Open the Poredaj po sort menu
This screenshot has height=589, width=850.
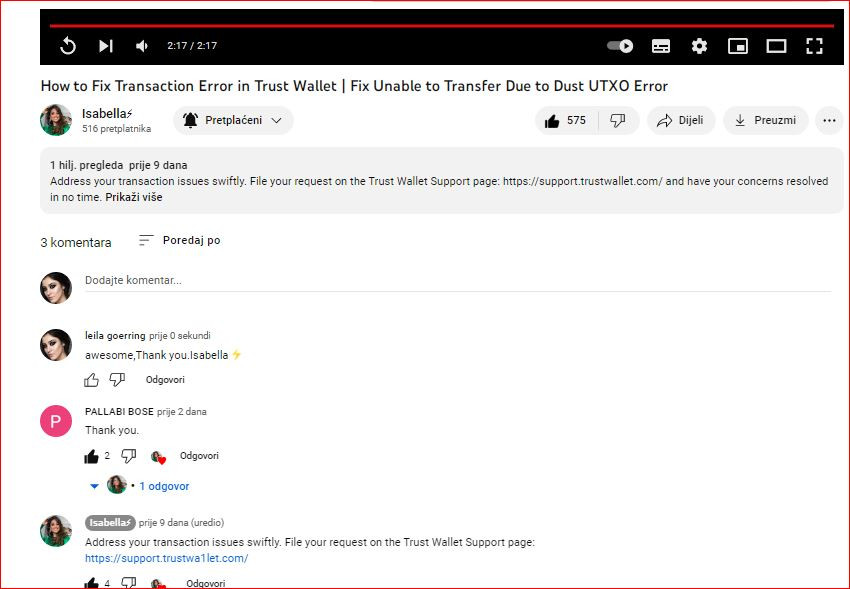(x=179, y=240)
